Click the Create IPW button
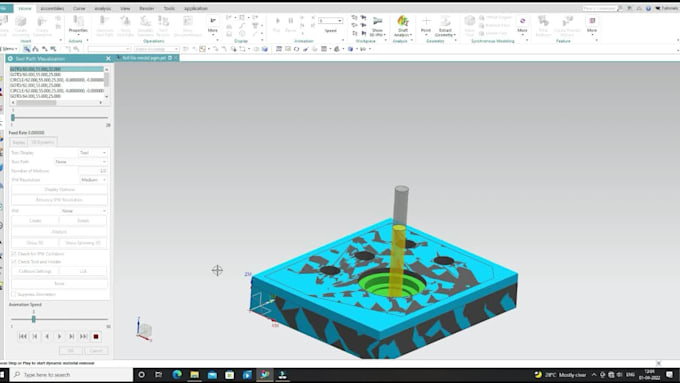The image size is (680, 383). tap(35, 221)
